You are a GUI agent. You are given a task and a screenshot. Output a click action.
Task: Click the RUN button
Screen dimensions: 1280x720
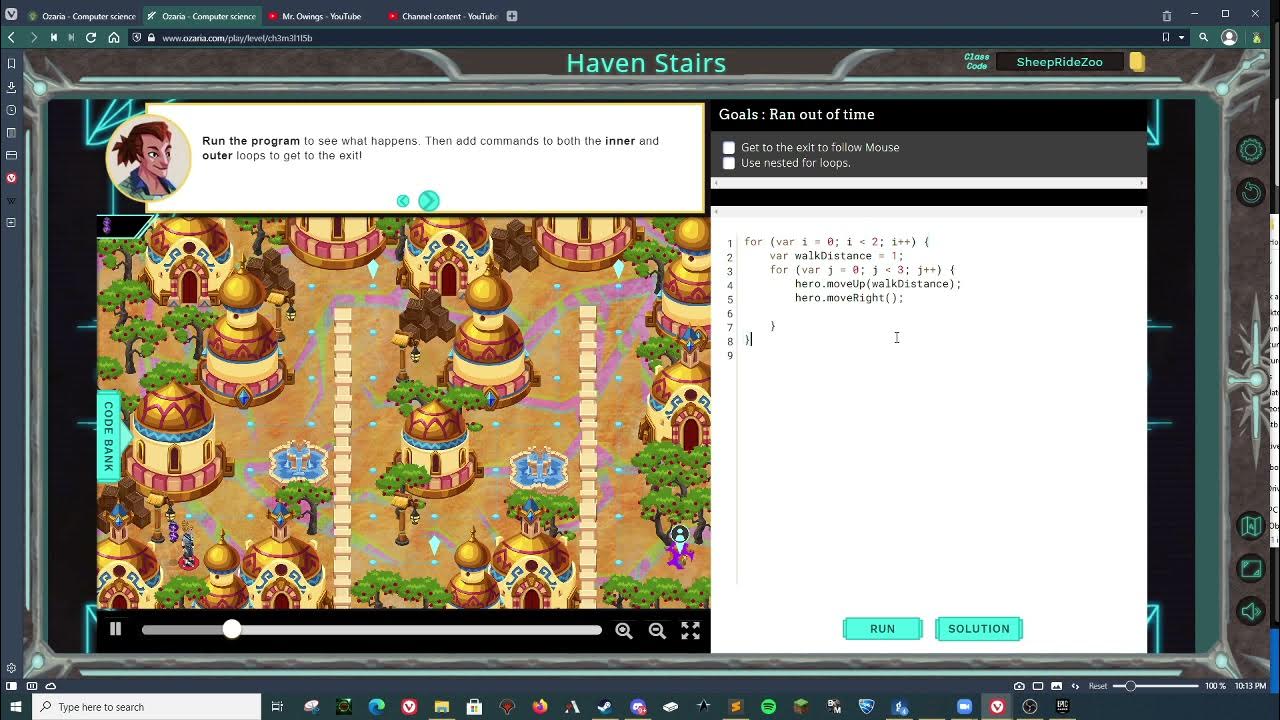coord(882,629)
